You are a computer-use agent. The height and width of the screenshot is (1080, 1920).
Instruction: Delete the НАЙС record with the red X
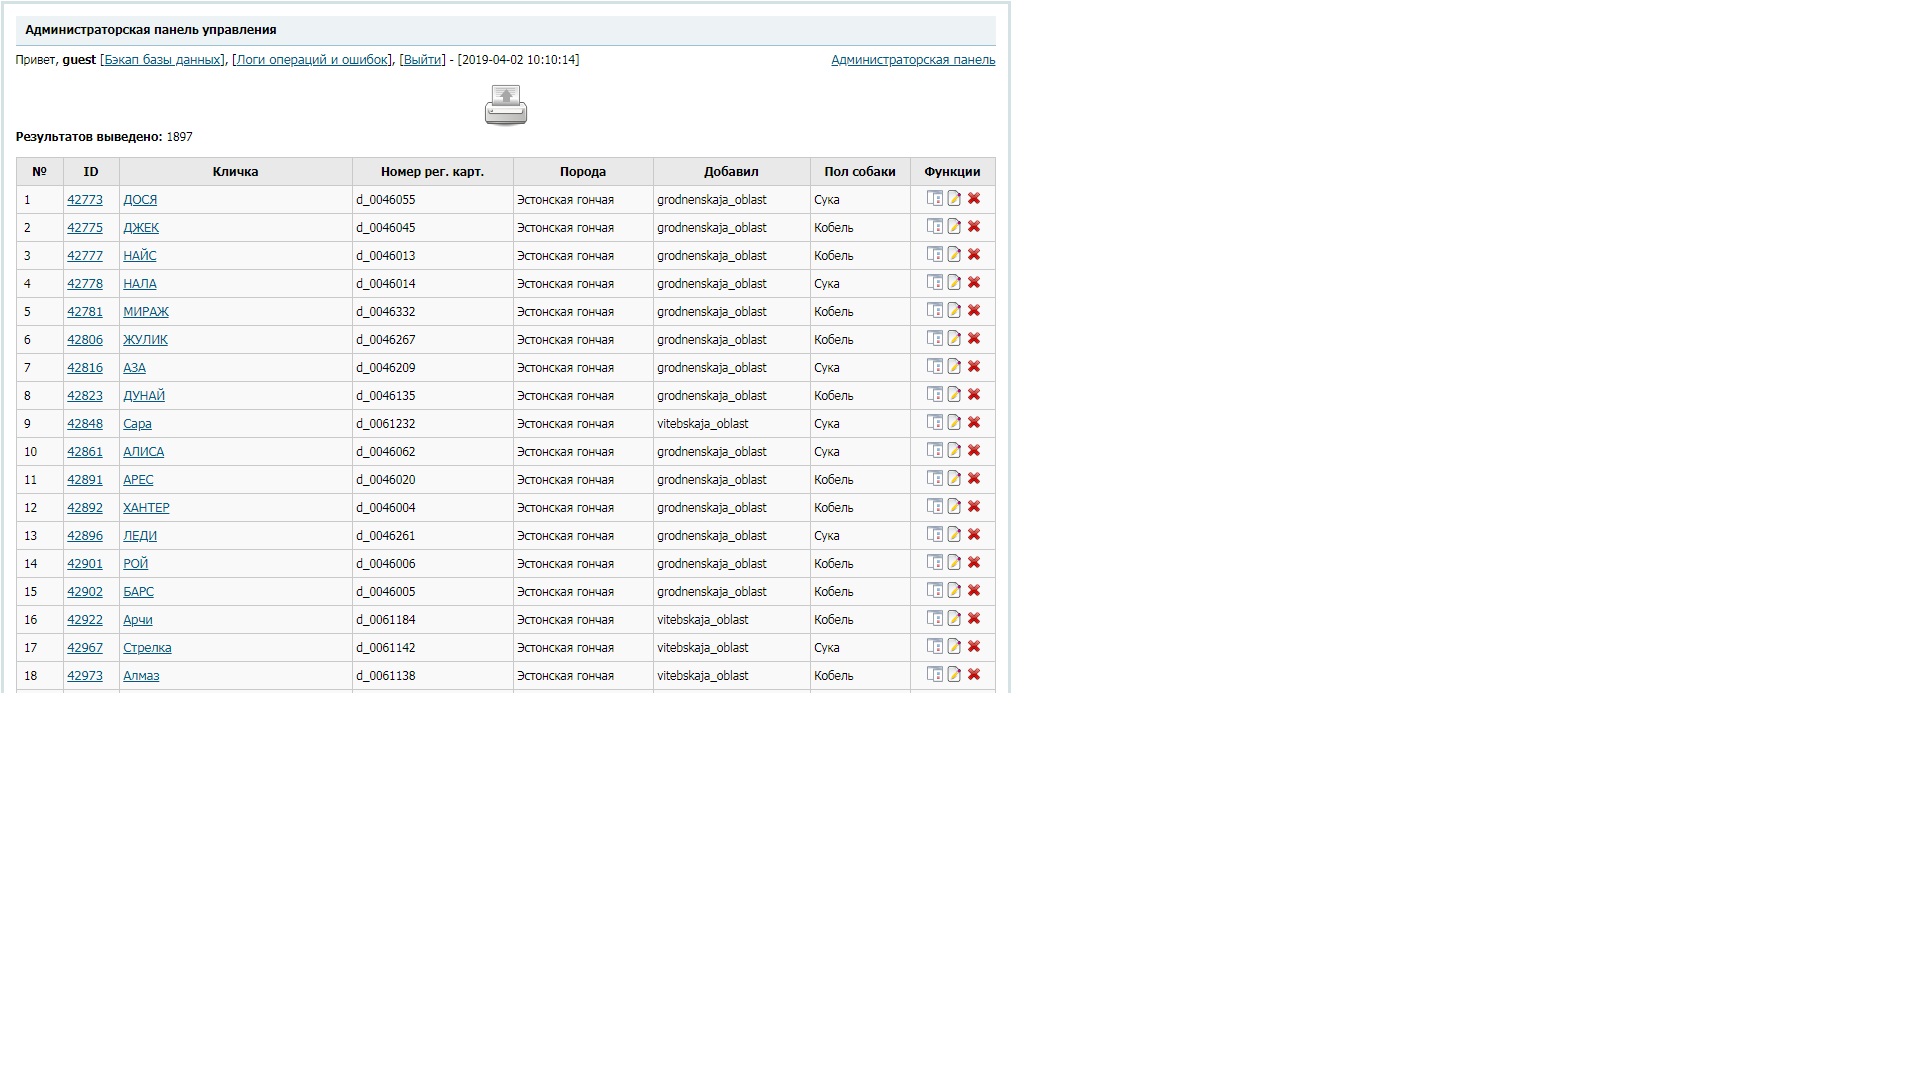(974, 255)
